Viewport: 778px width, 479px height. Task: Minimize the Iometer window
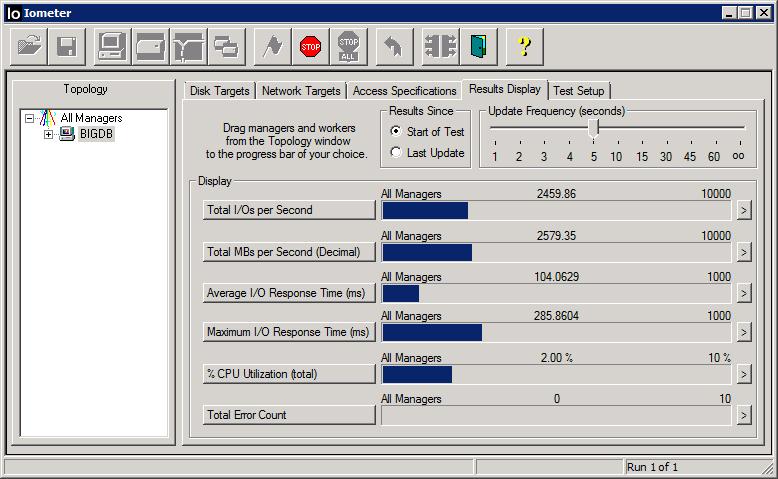(x=728, y=13)
